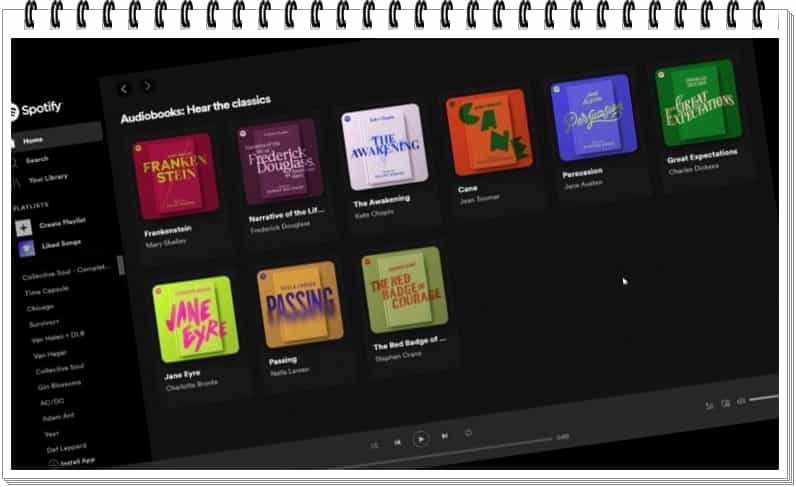Click the volume slider
This screenshot has height=487, width=796.
click(764, 398)
